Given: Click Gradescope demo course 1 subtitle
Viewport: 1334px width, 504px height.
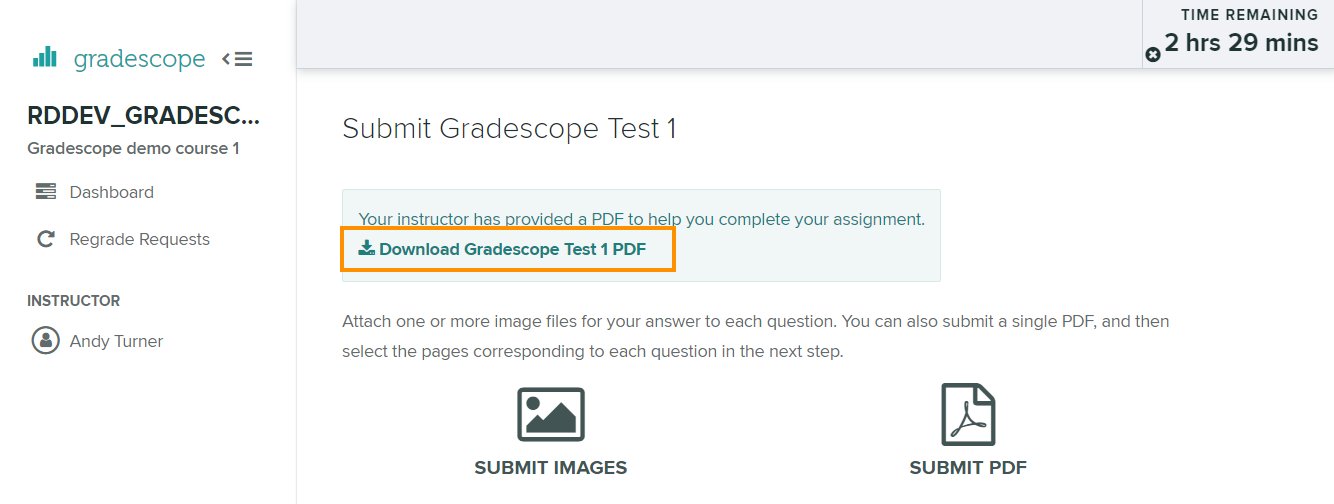Looking at the screenshot, I should click(x=133, y=149).
